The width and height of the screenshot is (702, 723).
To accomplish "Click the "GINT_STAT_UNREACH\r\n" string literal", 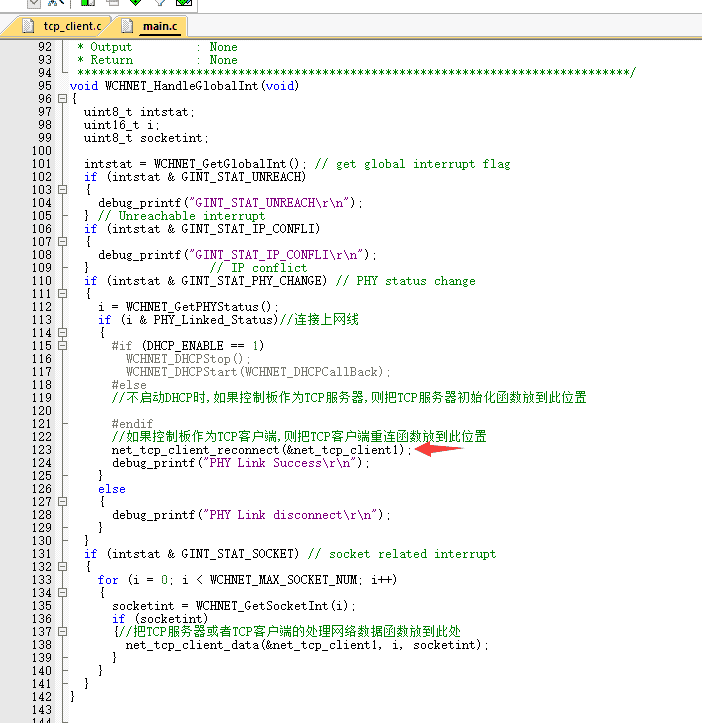I will pos(268,203).
